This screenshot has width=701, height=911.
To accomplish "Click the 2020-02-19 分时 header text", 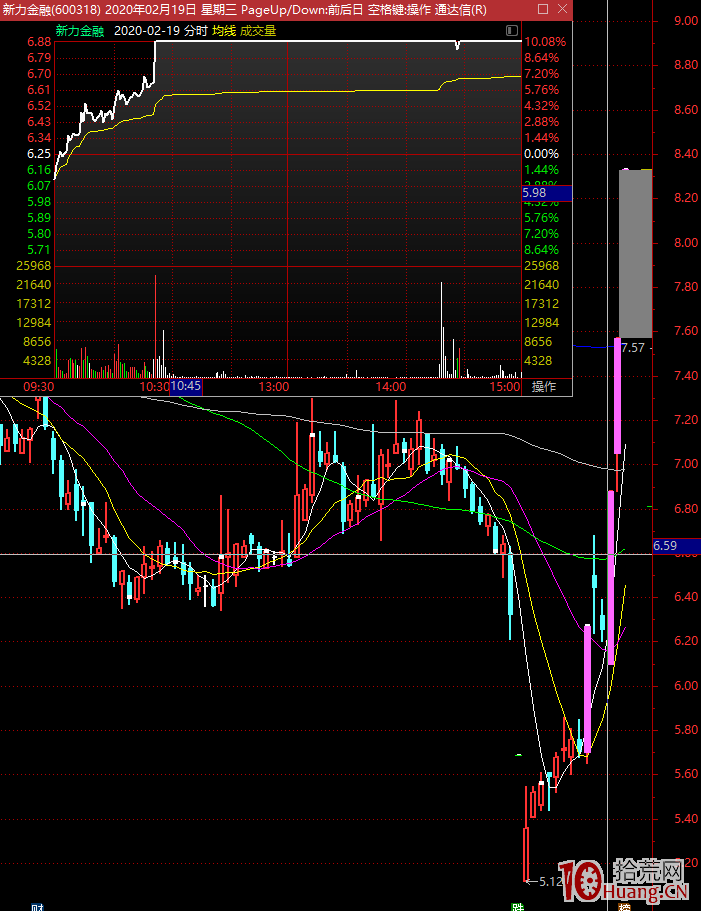I will 161,31.
